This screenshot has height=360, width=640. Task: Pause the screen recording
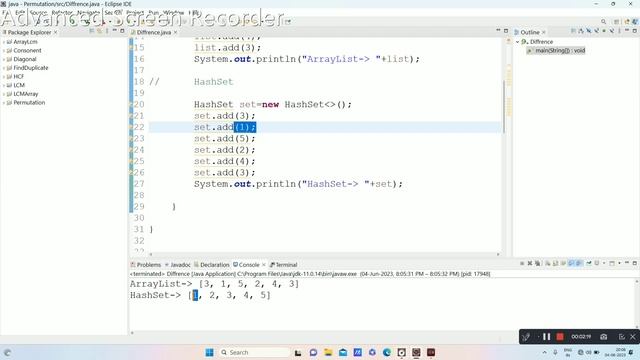point(547,337)
